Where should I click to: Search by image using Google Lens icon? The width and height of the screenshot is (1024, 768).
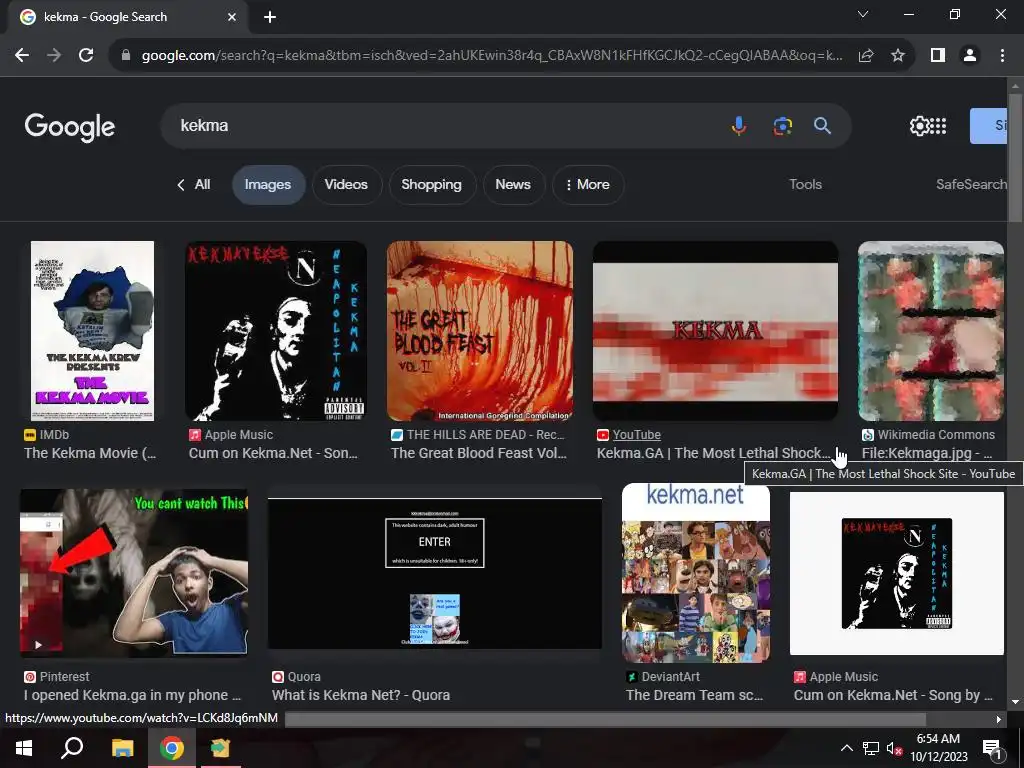(782, 125)
